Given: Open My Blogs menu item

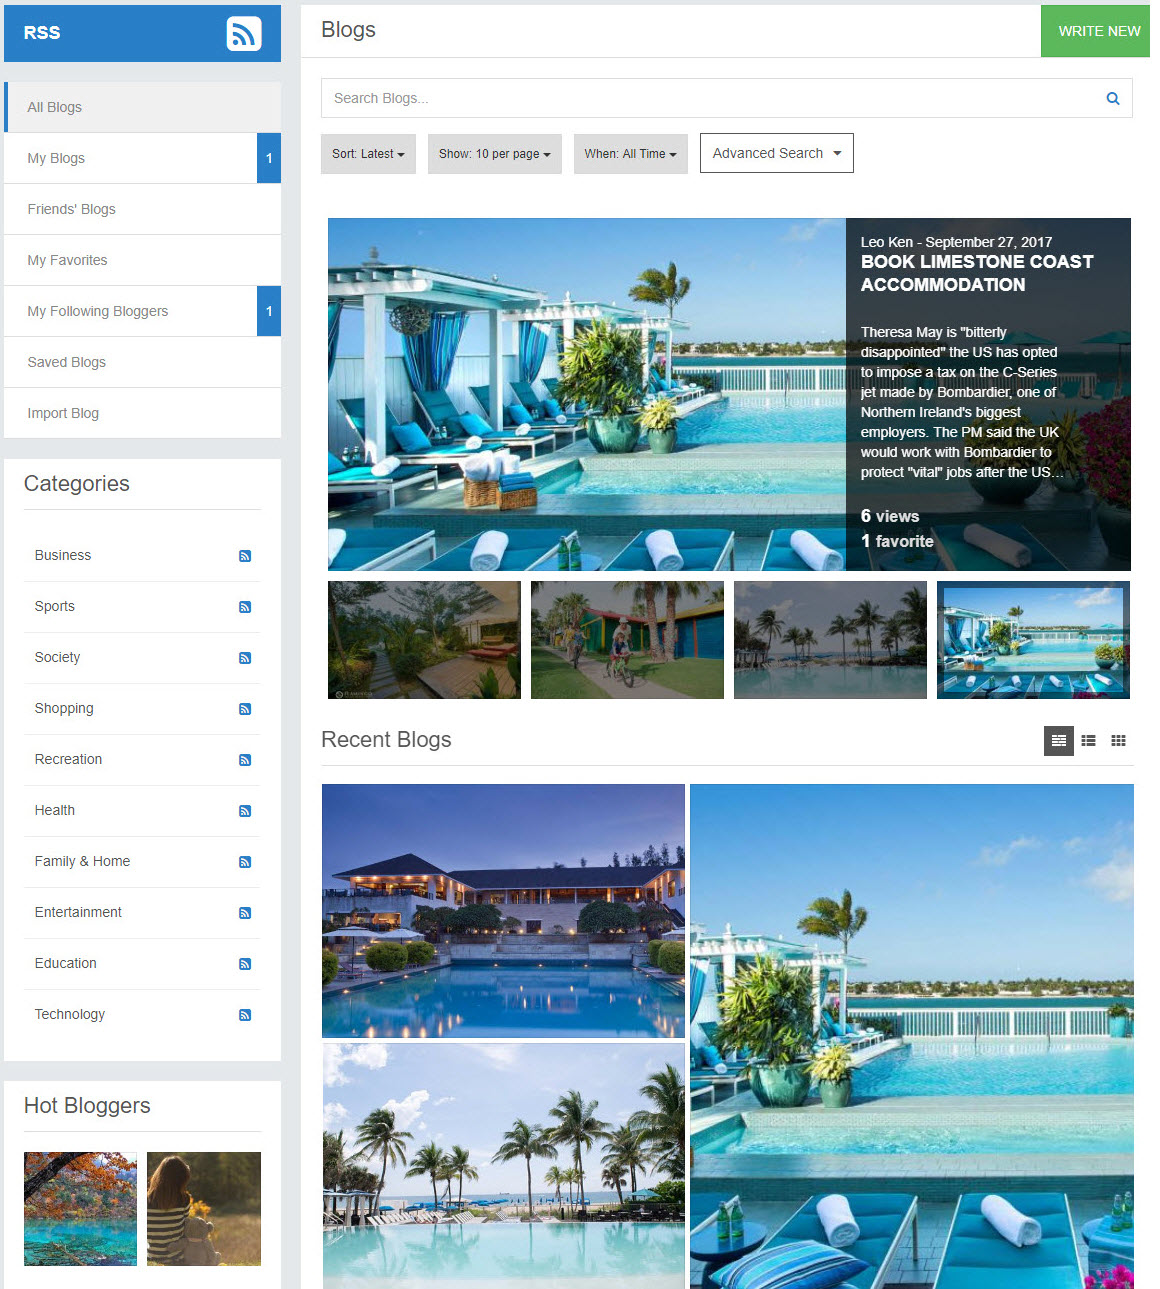Looking at the screenshot, I should [142, 158].
